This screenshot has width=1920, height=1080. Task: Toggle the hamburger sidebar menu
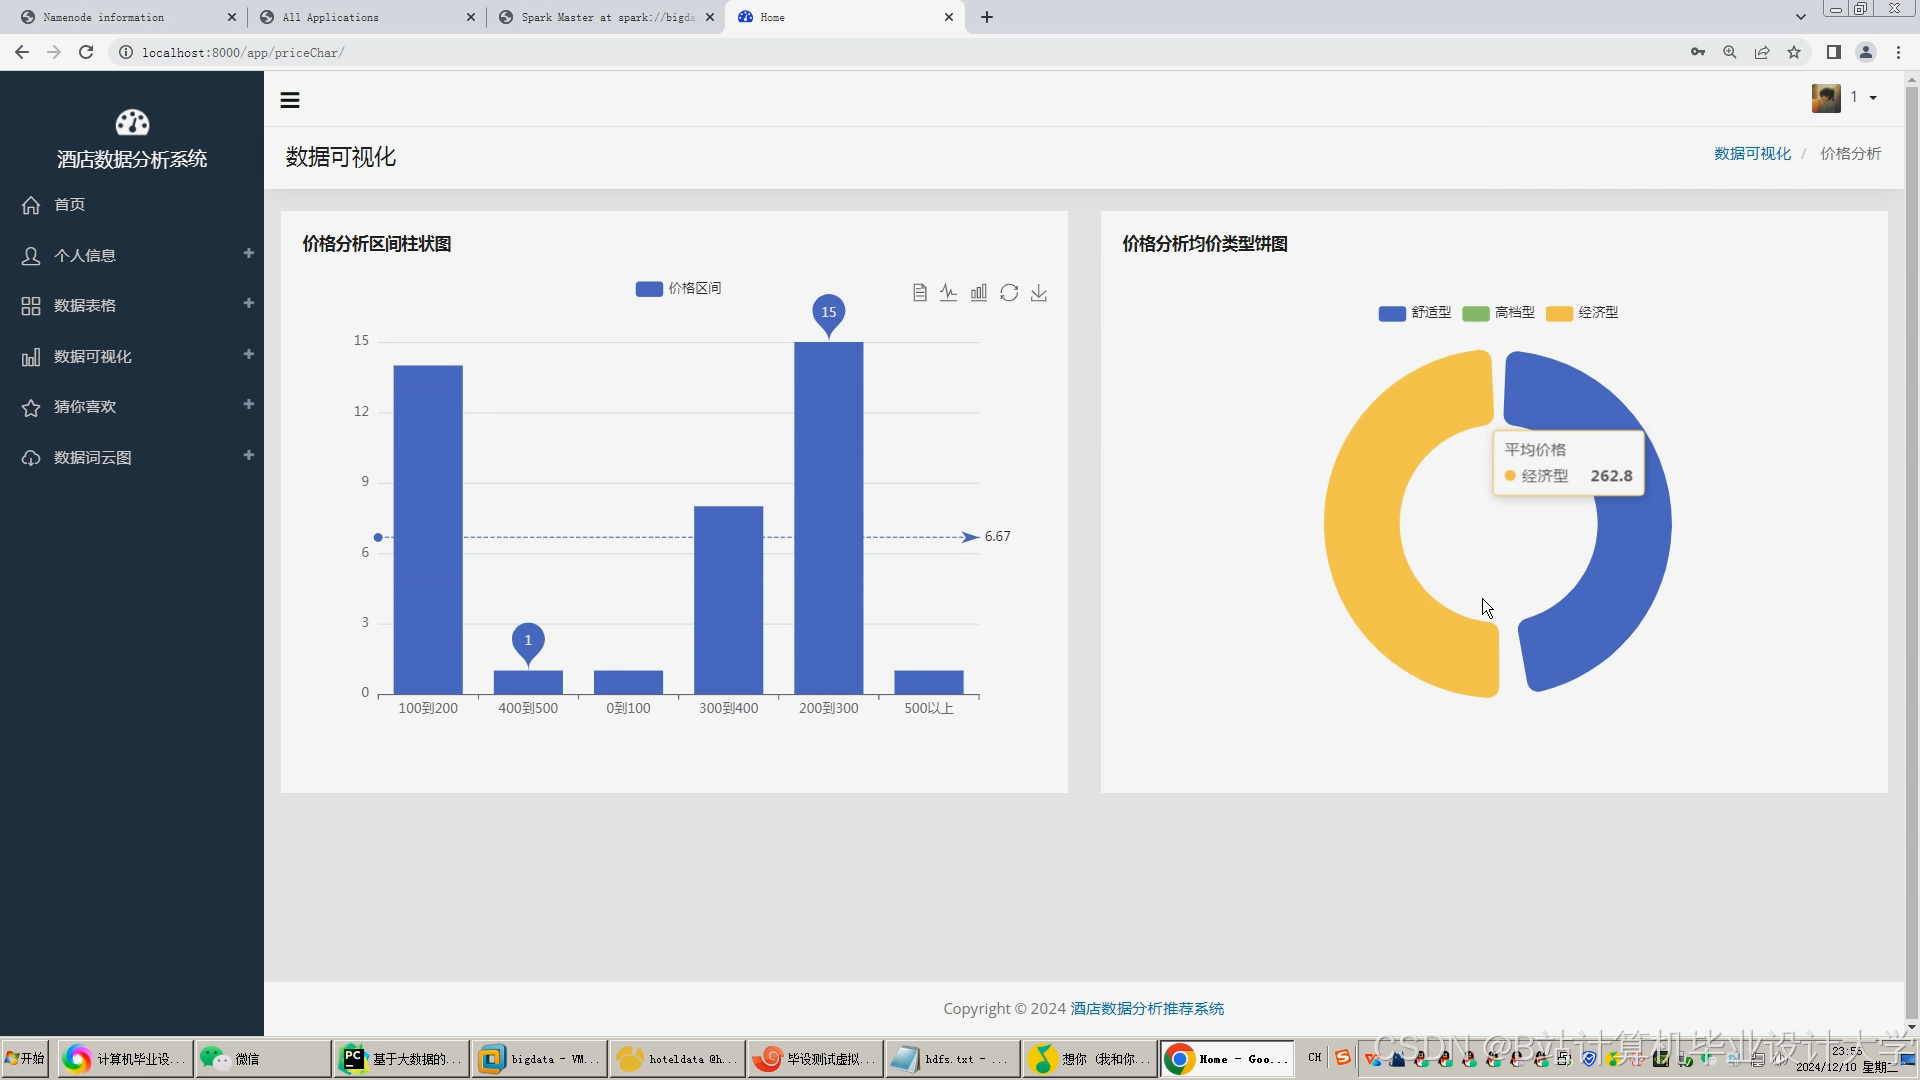[x=290, y=100]
